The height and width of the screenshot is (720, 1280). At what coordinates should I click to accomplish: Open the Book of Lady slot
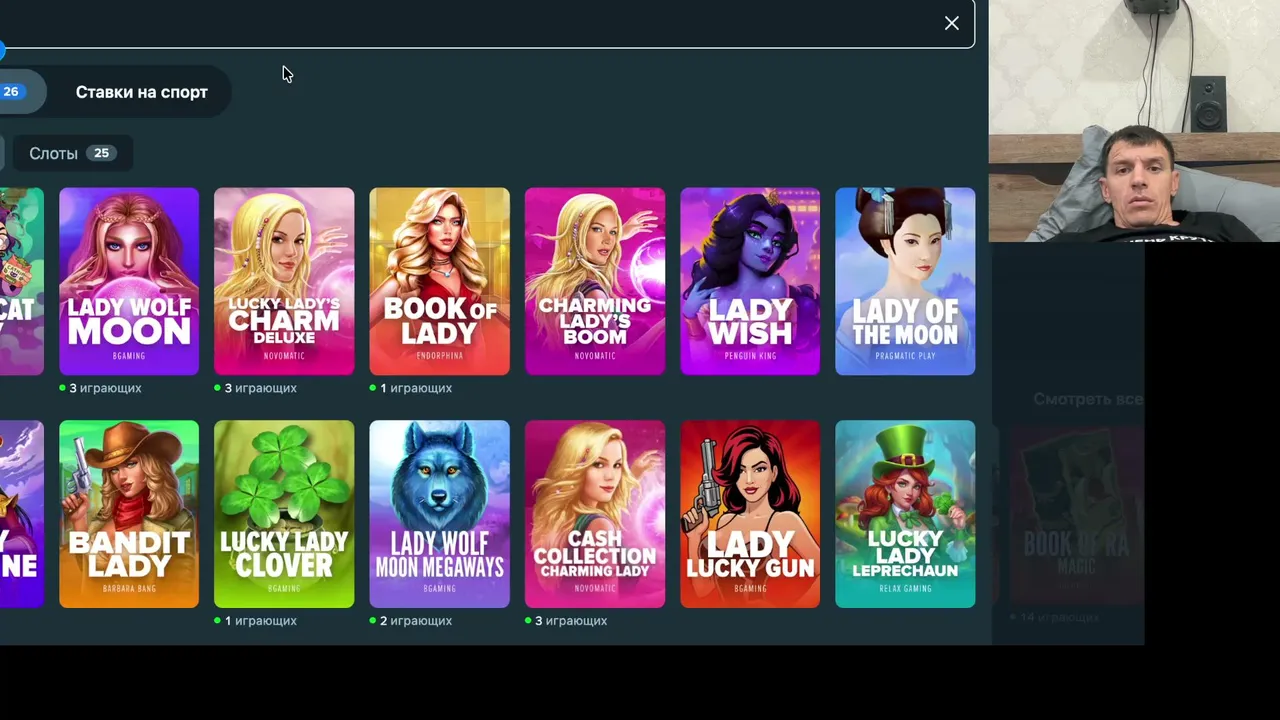[439, 281]
